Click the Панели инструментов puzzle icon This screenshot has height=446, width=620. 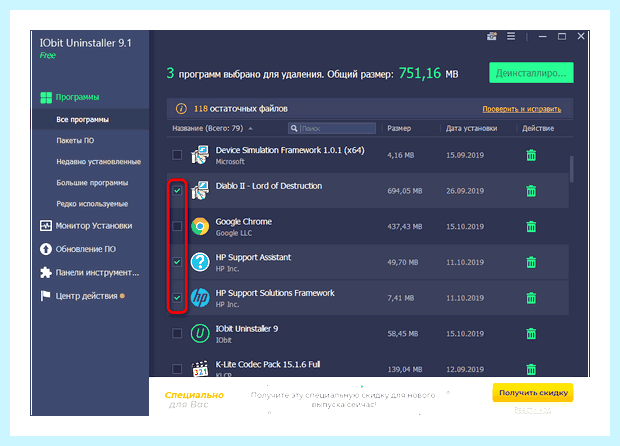[x=46, y=272]
